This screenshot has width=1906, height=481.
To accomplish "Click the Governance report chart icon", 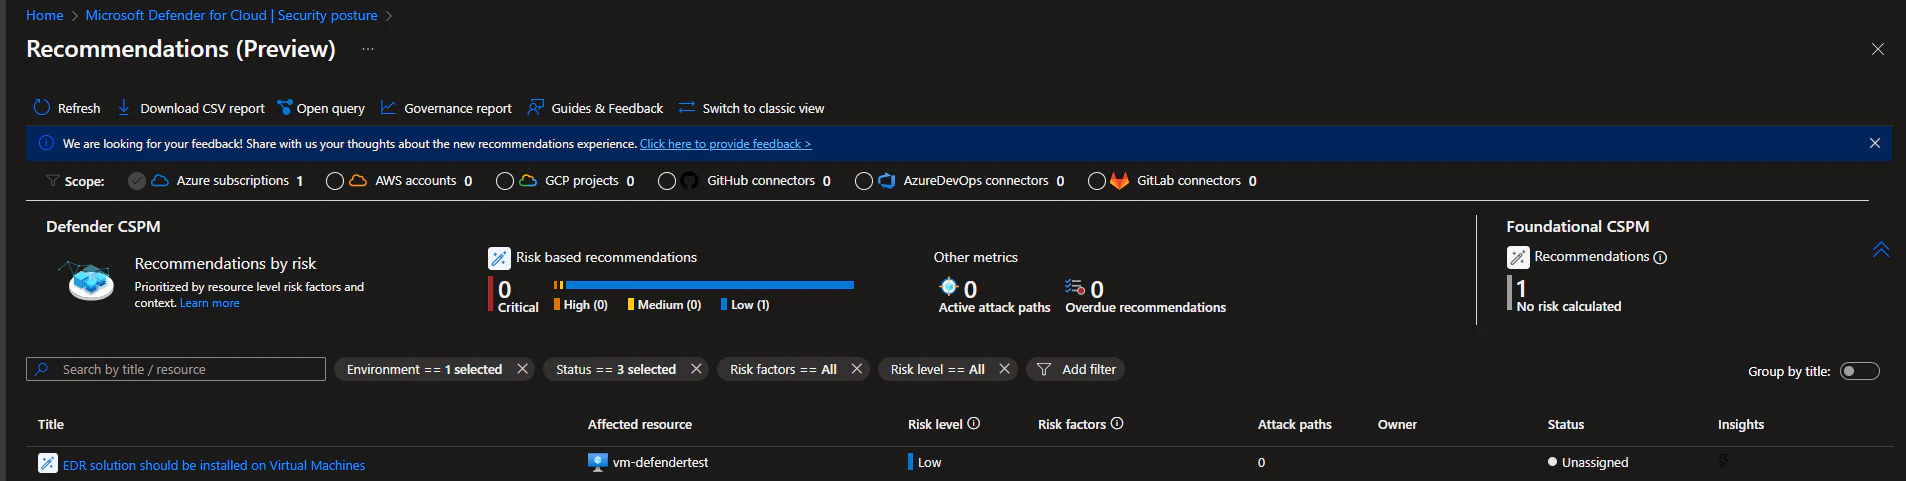I will pos(389,107).
